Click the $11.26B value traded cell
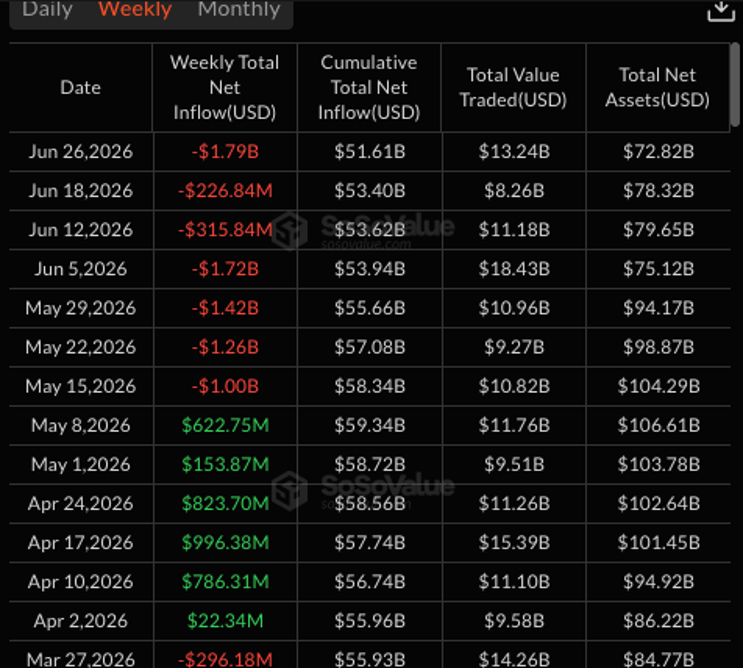The height and width of the screenshot is (668, 743). pyautogui.click(x=514, y=504)
